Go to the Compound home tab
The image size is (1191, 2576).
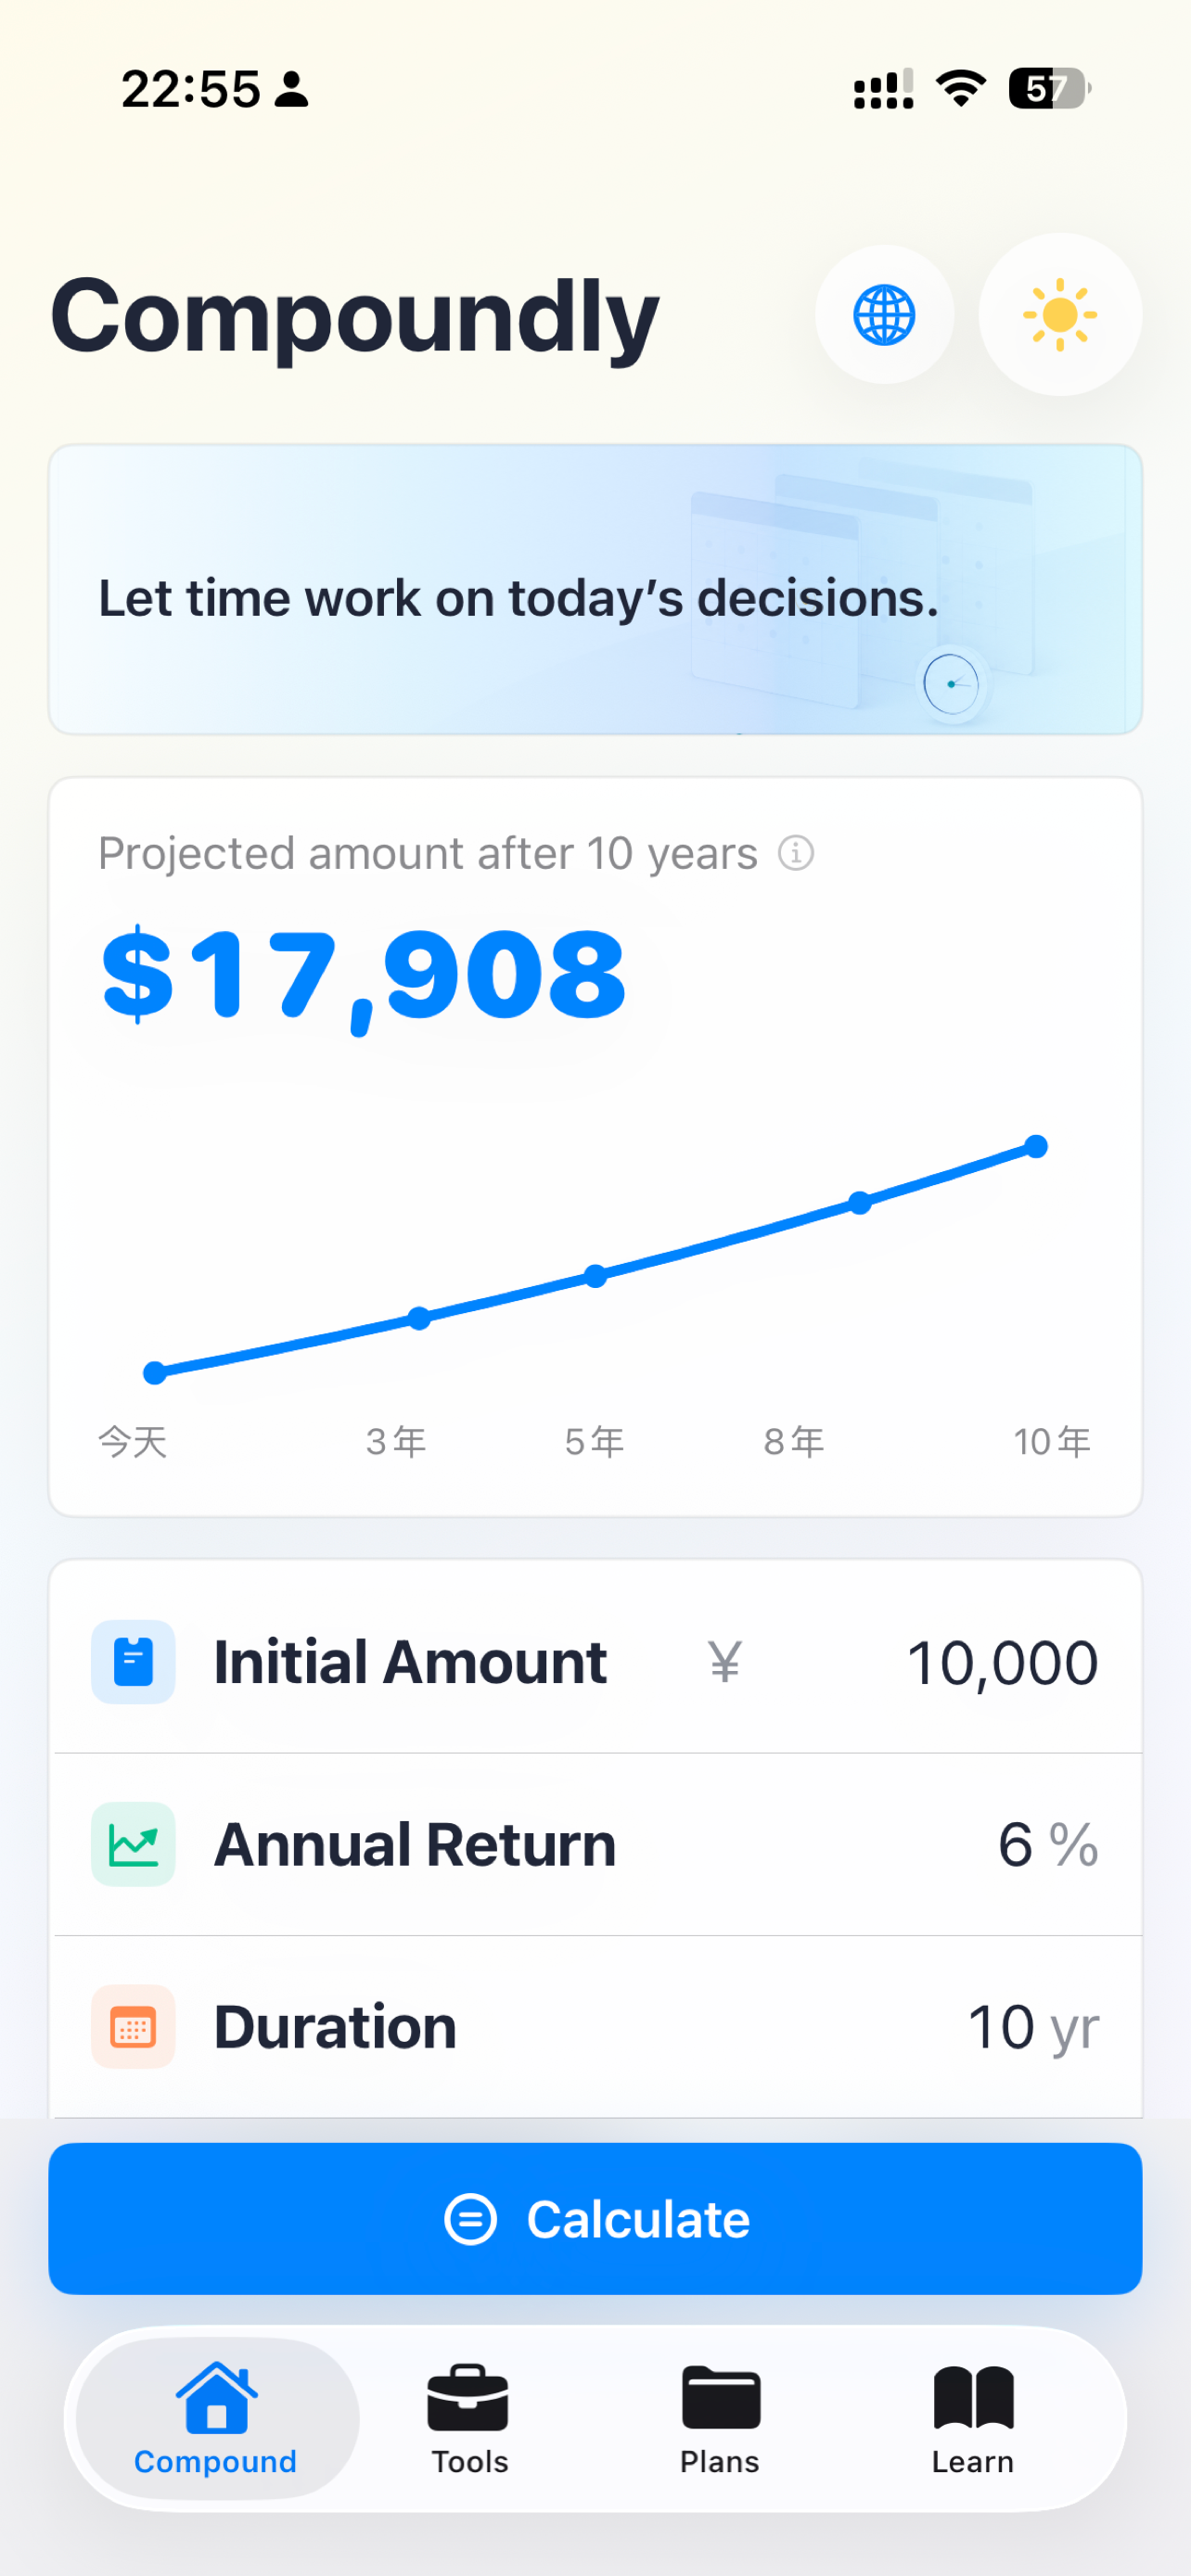217,2420
